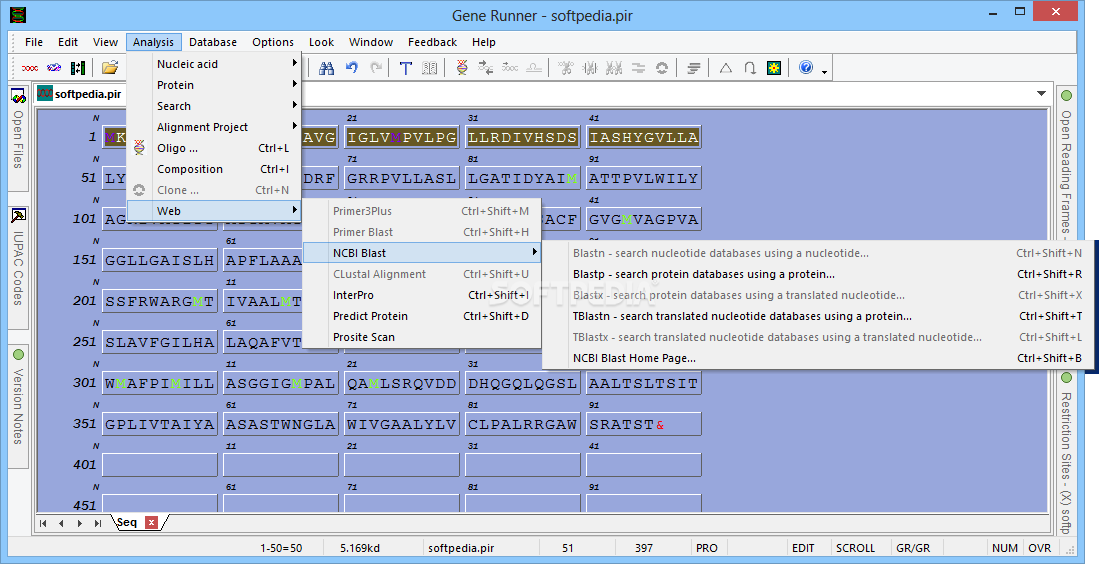This screenshot has height=564, width=1099.
Task: Select Predict Protein from Web submenu
Action: pyautogui.click(x=370, y=316)
